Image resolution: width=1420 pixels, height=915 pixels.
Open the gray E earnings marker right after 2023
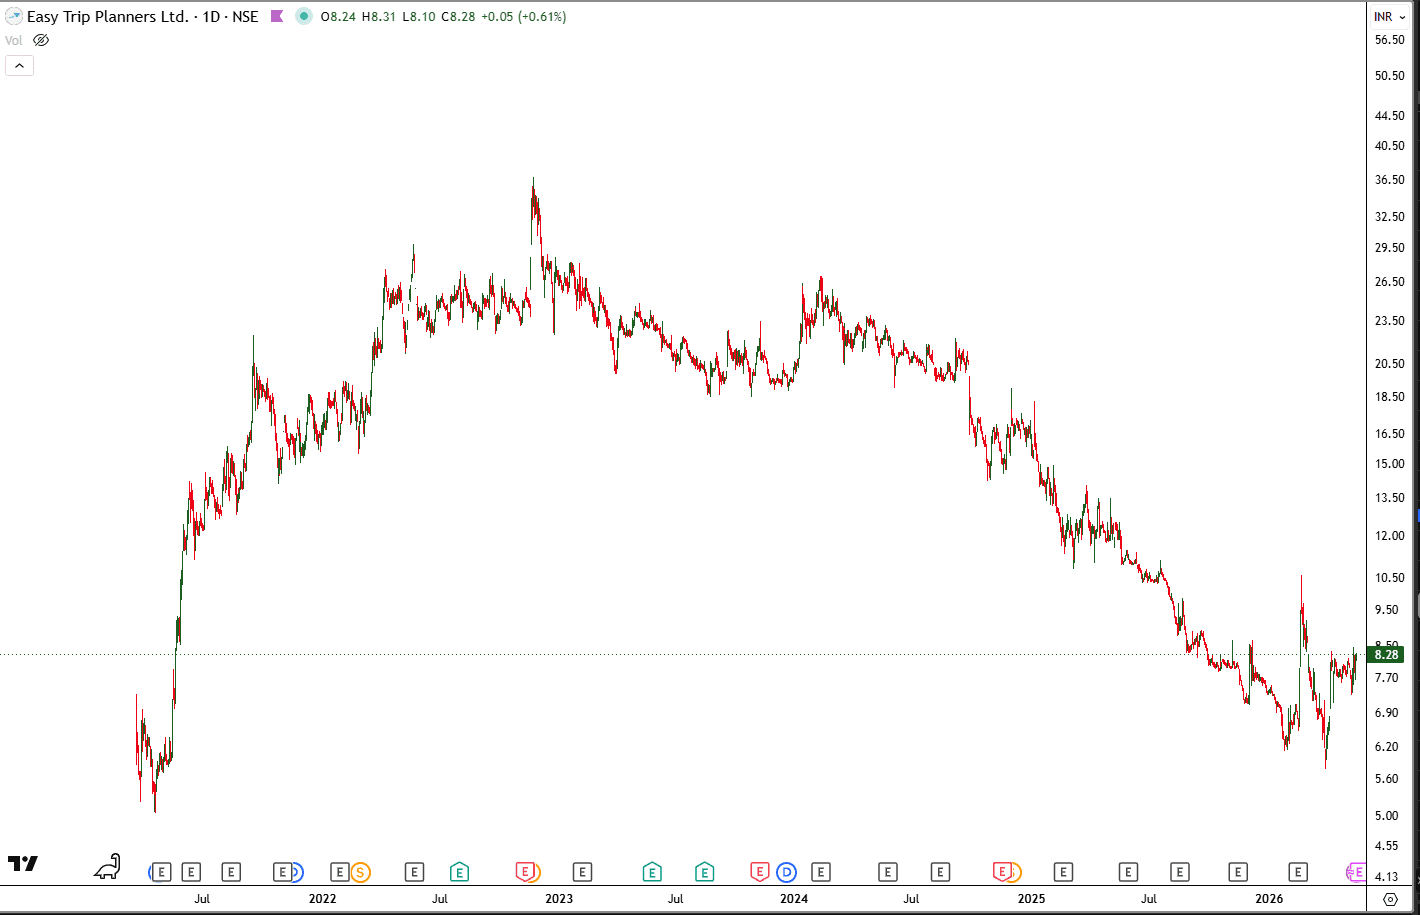coord(582,872)
